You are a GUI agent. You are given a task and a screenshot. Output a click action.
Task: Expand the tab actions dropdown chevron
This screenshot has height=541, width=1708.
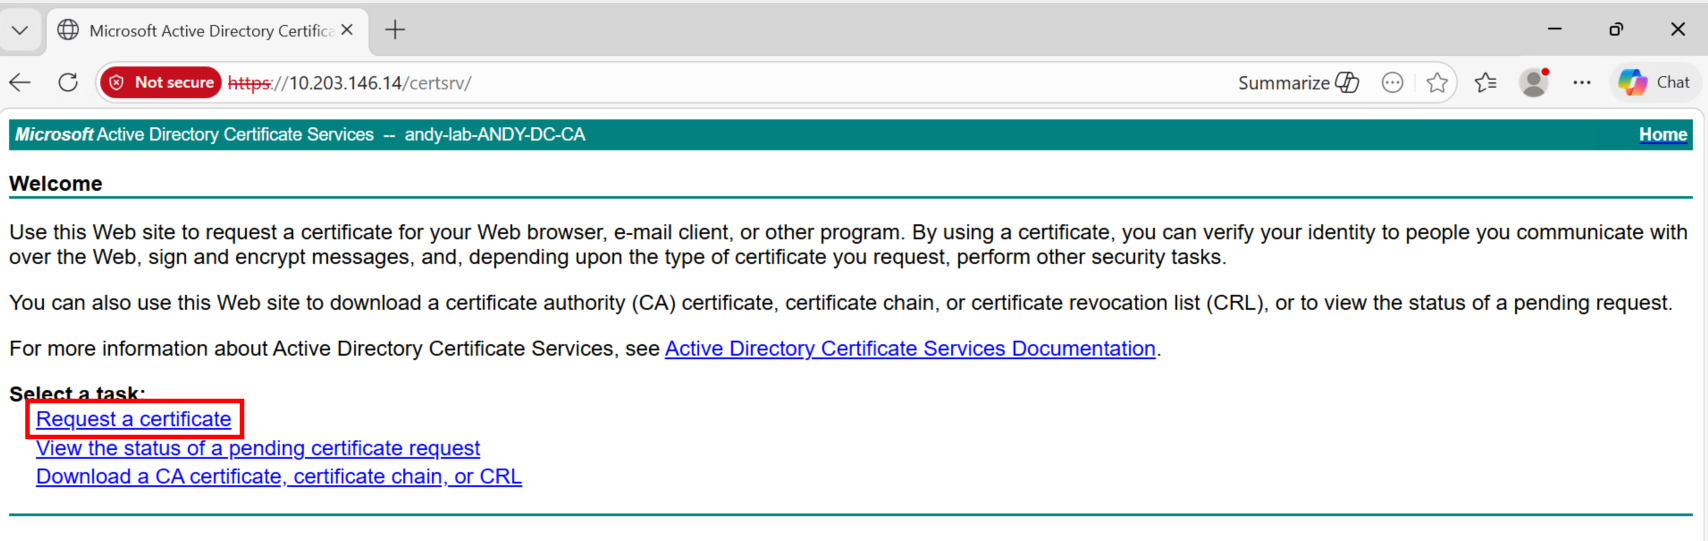coord(20,30)
